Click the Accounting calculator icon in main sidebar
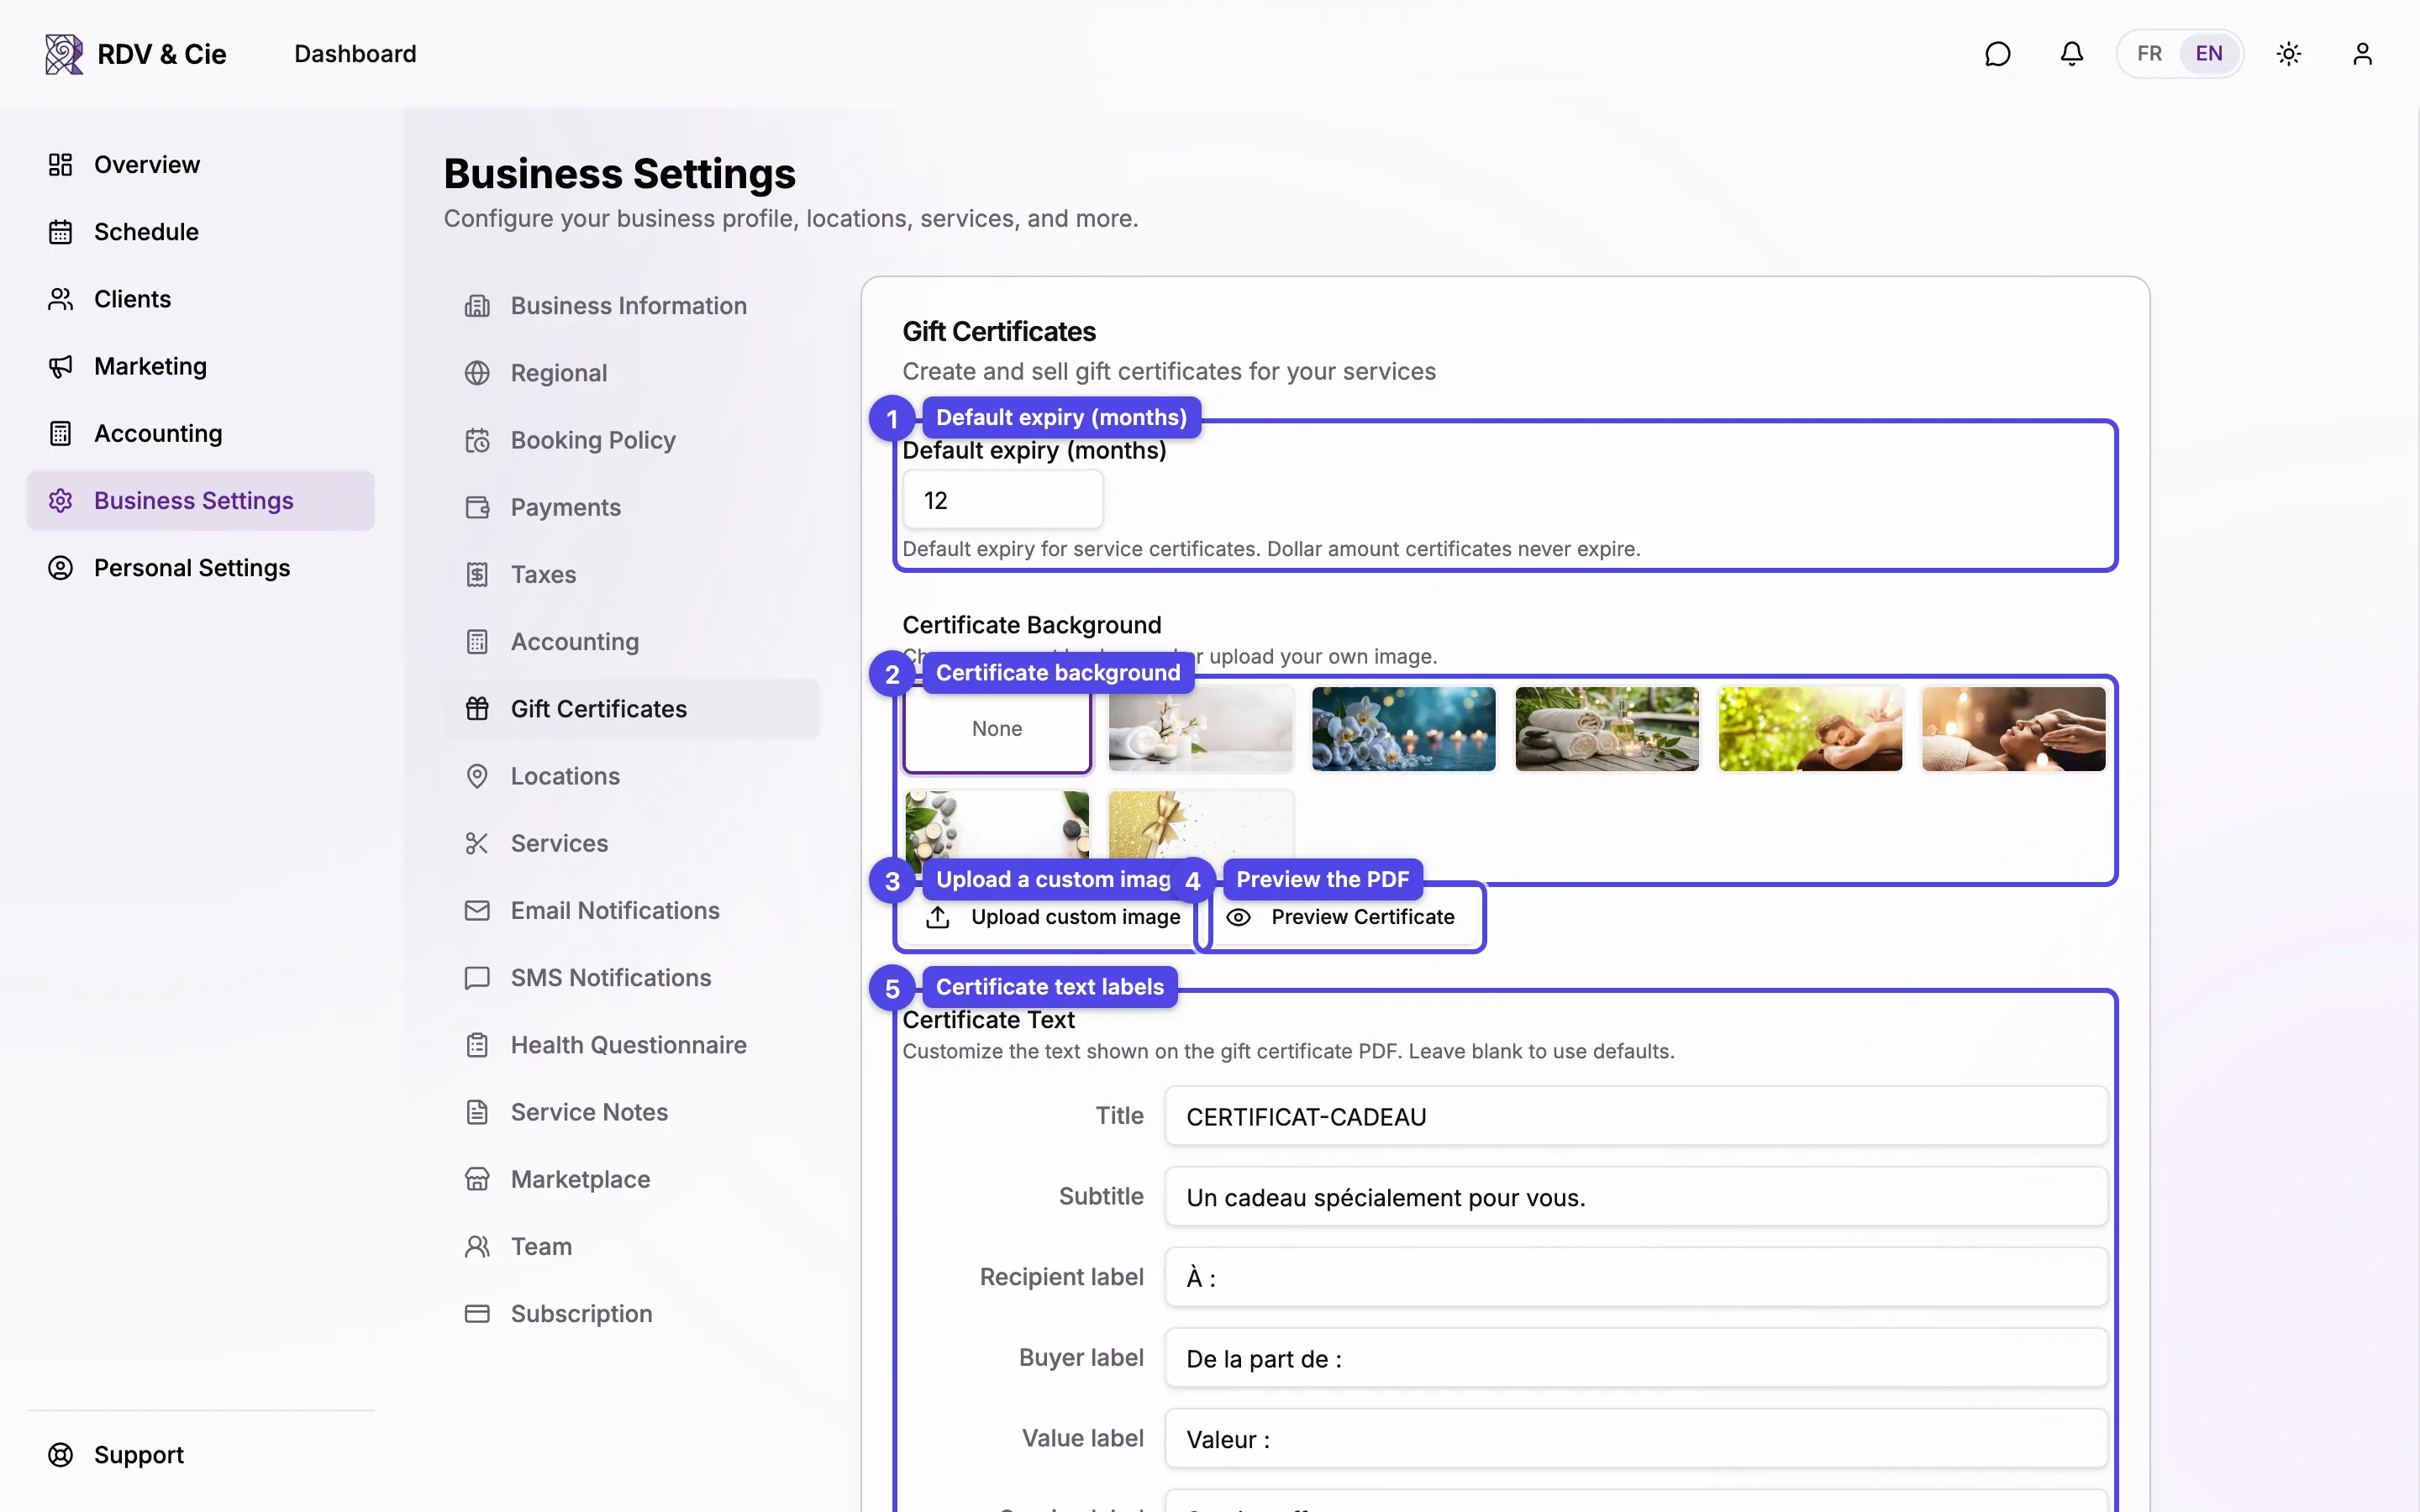Screen dimensions: 2420x1512 [61, 433]
